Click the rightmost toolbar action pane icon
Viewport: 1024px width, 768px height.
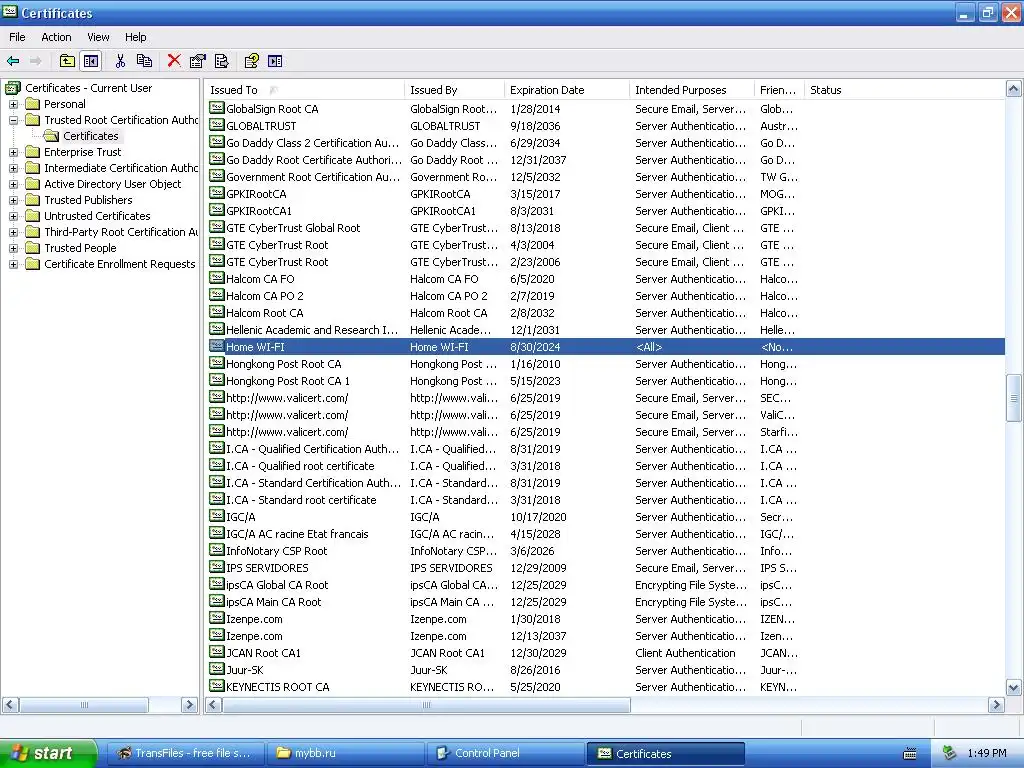275,61
